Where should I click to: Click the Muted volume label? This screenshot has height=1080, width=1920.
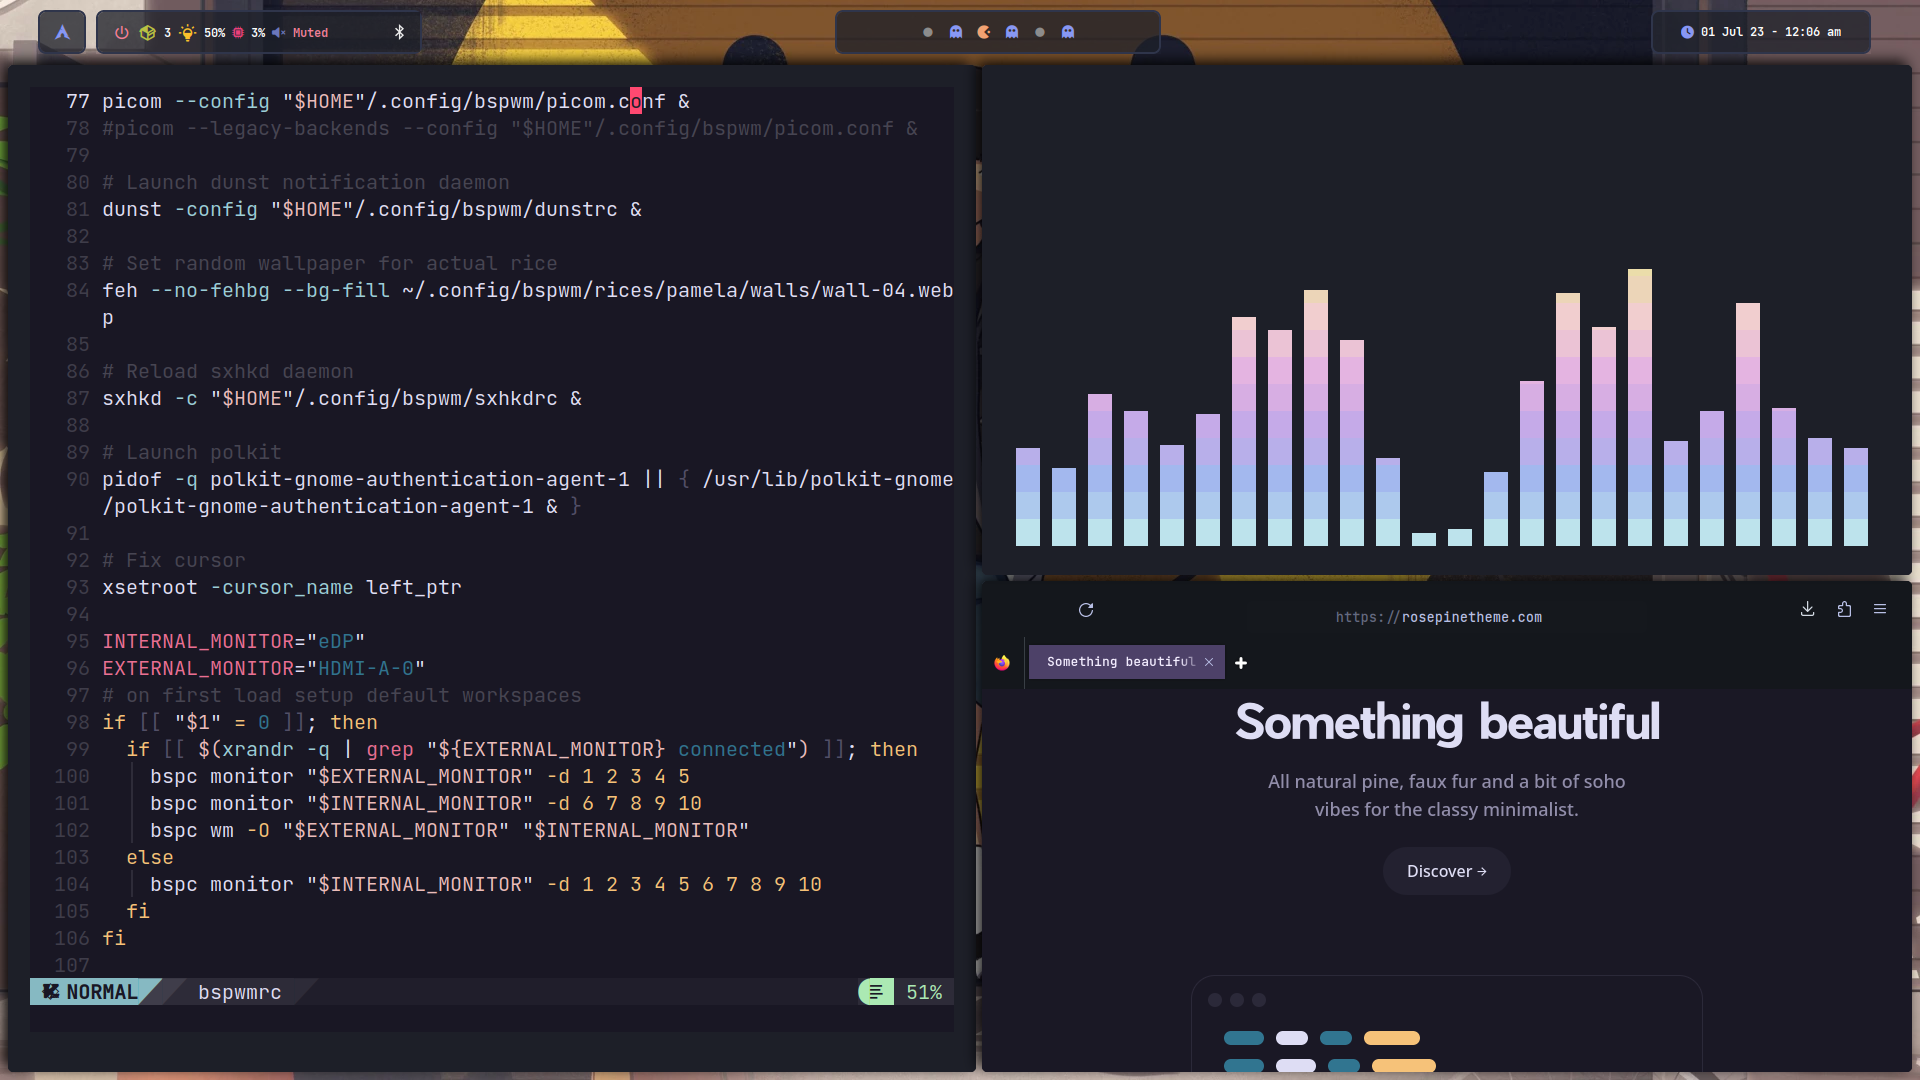310,32
